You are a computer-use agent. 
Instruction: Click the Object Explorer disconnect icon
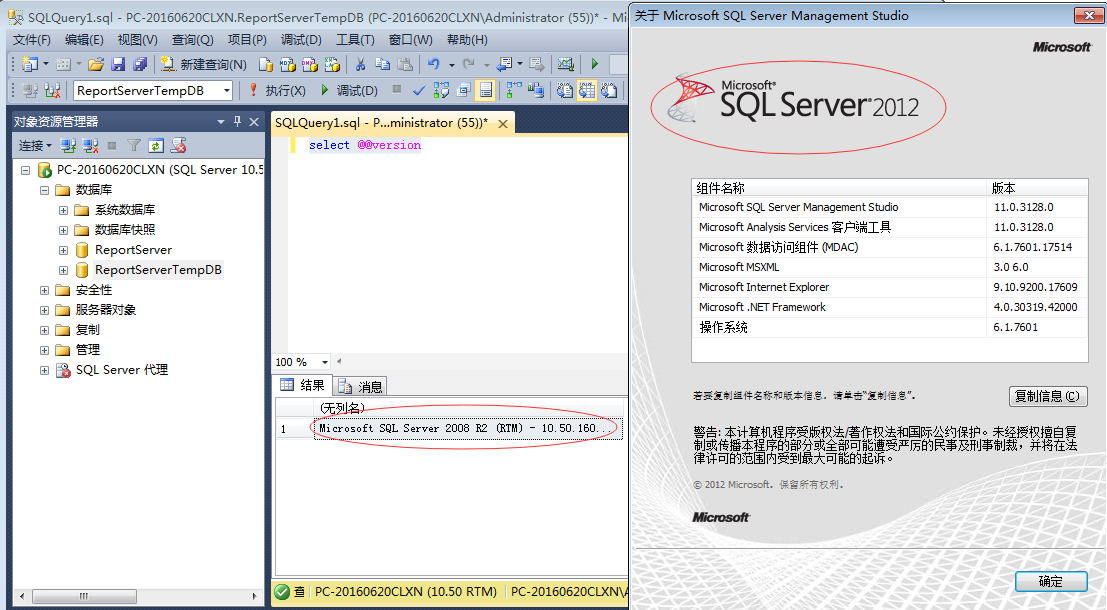coord(90,145)
